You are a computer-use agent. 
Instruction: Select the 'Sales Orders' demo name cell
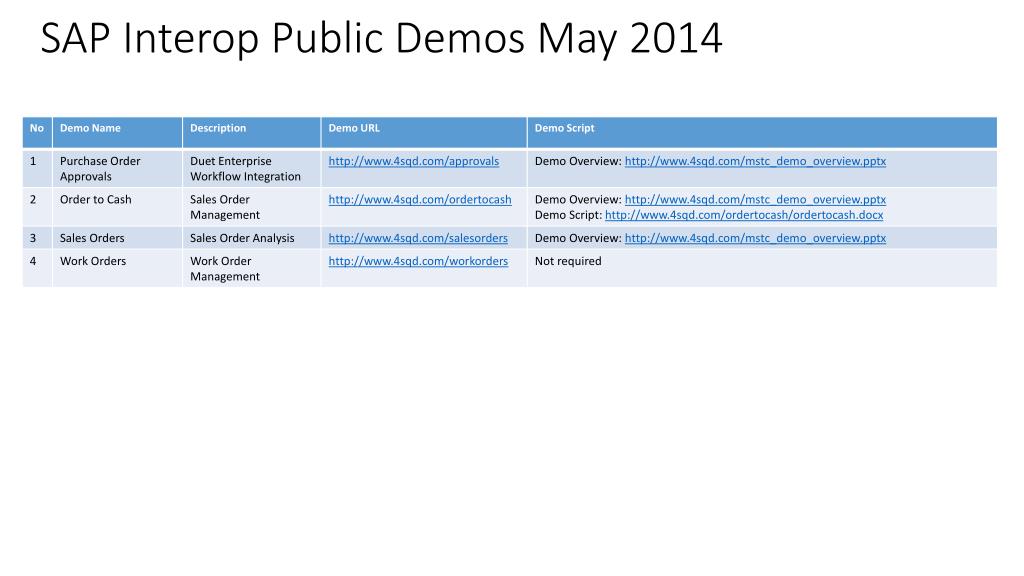click(118, 238)
